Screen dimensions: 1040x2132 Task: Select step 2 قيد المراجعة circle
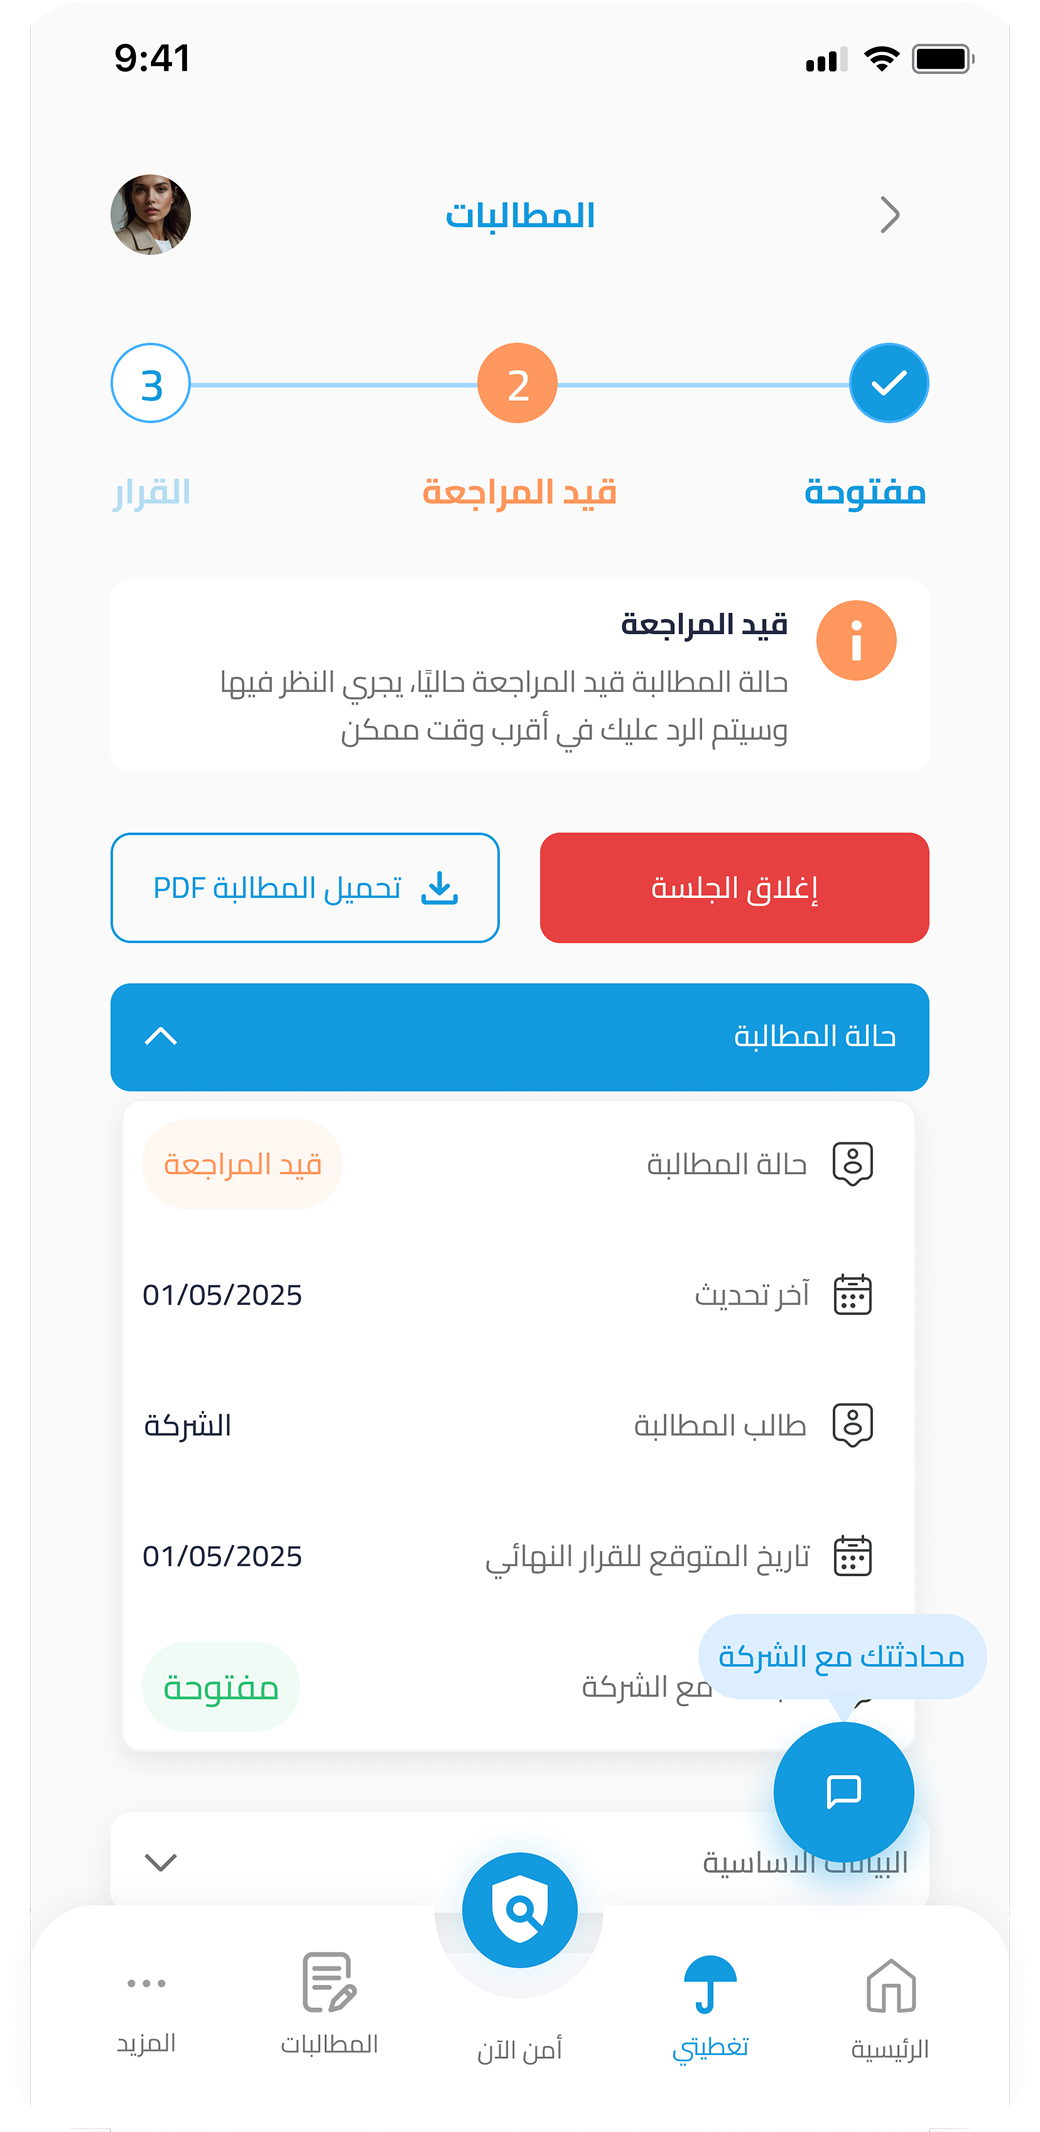518,384
